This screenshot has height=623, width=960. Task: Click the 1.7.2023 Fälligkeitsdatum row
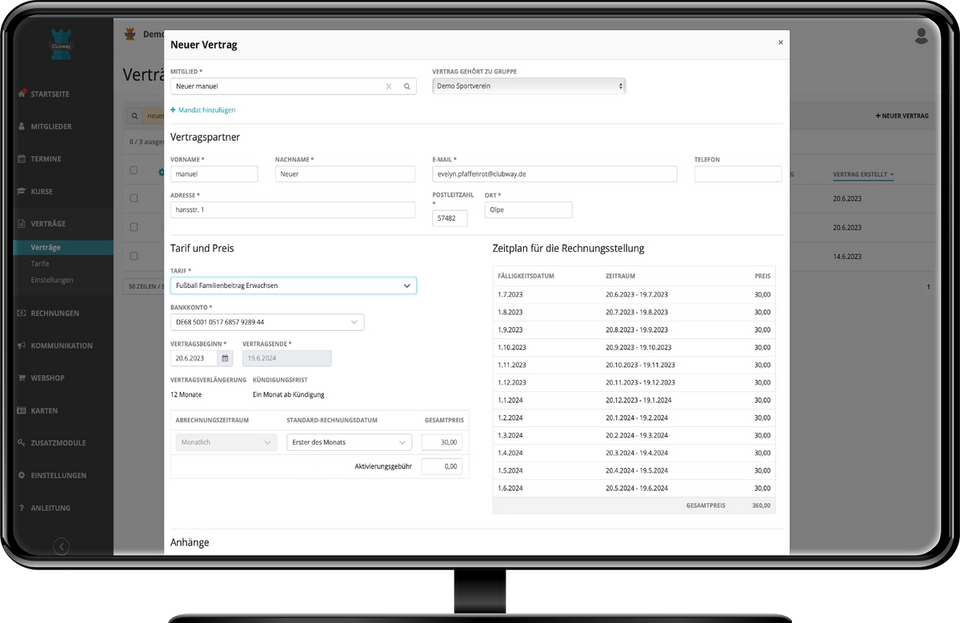634,294
